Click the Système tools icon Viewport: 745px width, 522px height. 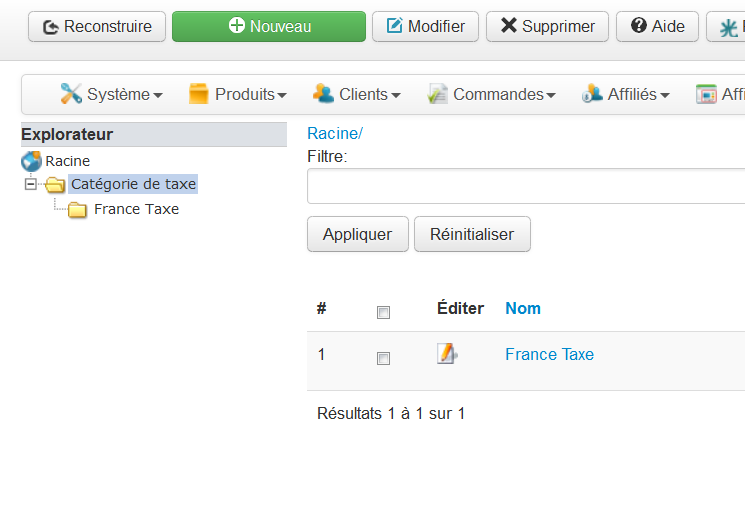71,94
